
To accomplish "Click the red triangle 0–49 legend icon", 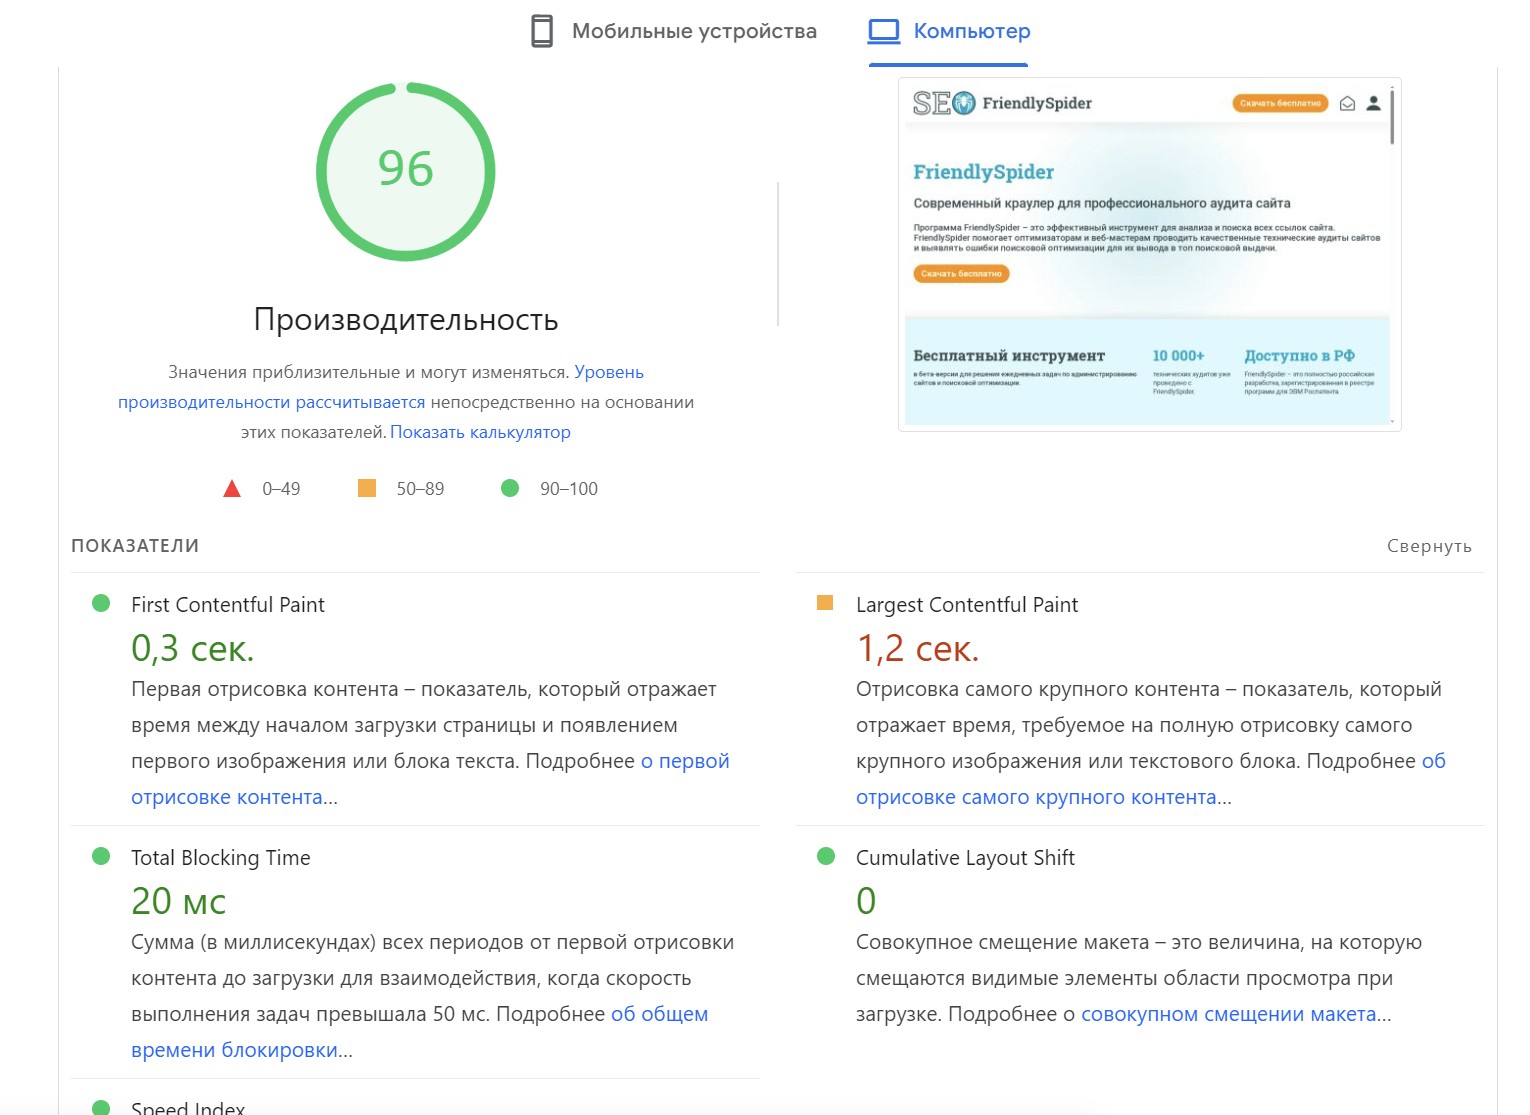I will click(232, 489).
